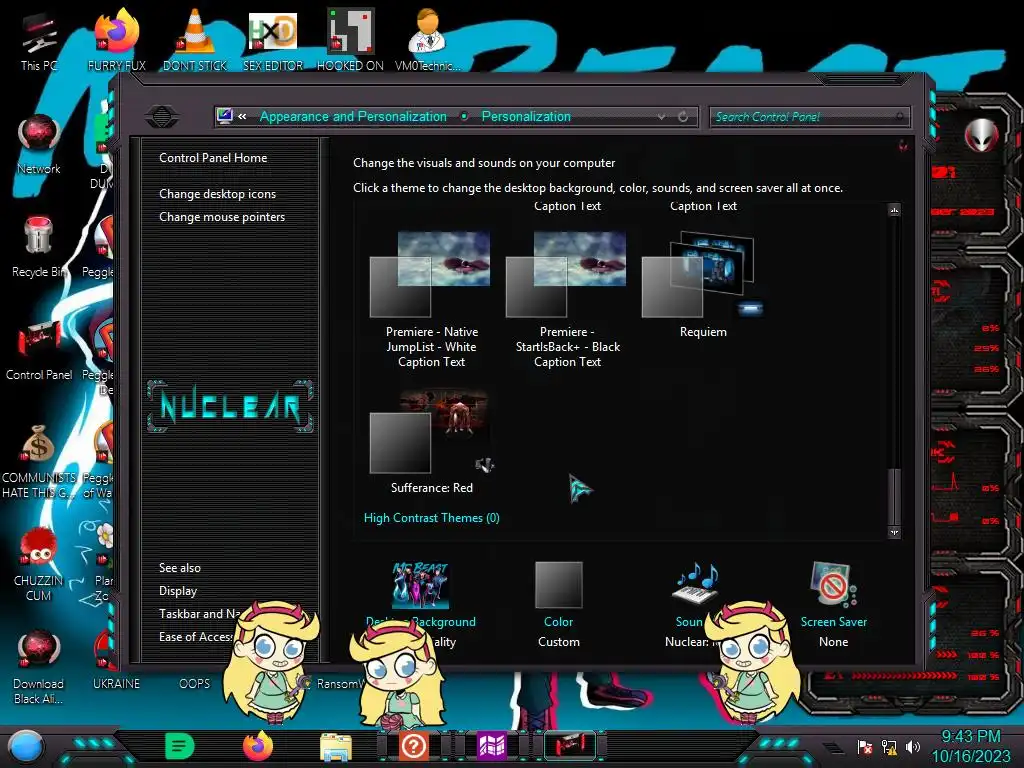Go to Appearance and Personalization breadcrumb
This screenshot has width=1024, height=768.
click(353, 116)
